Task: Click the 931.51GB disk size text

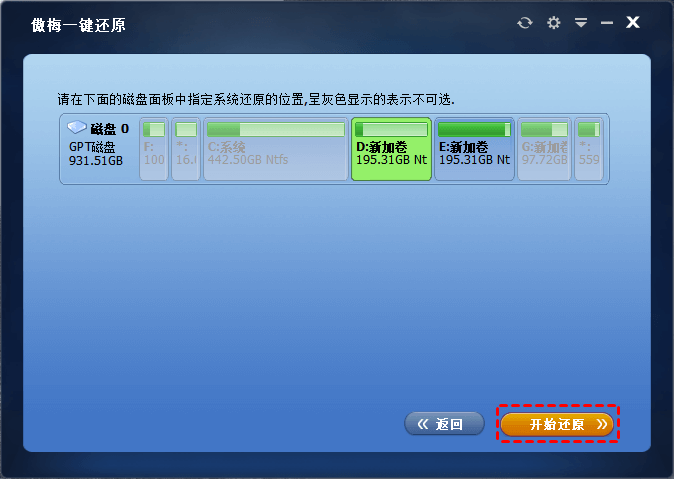Action: tap(96, 161)
